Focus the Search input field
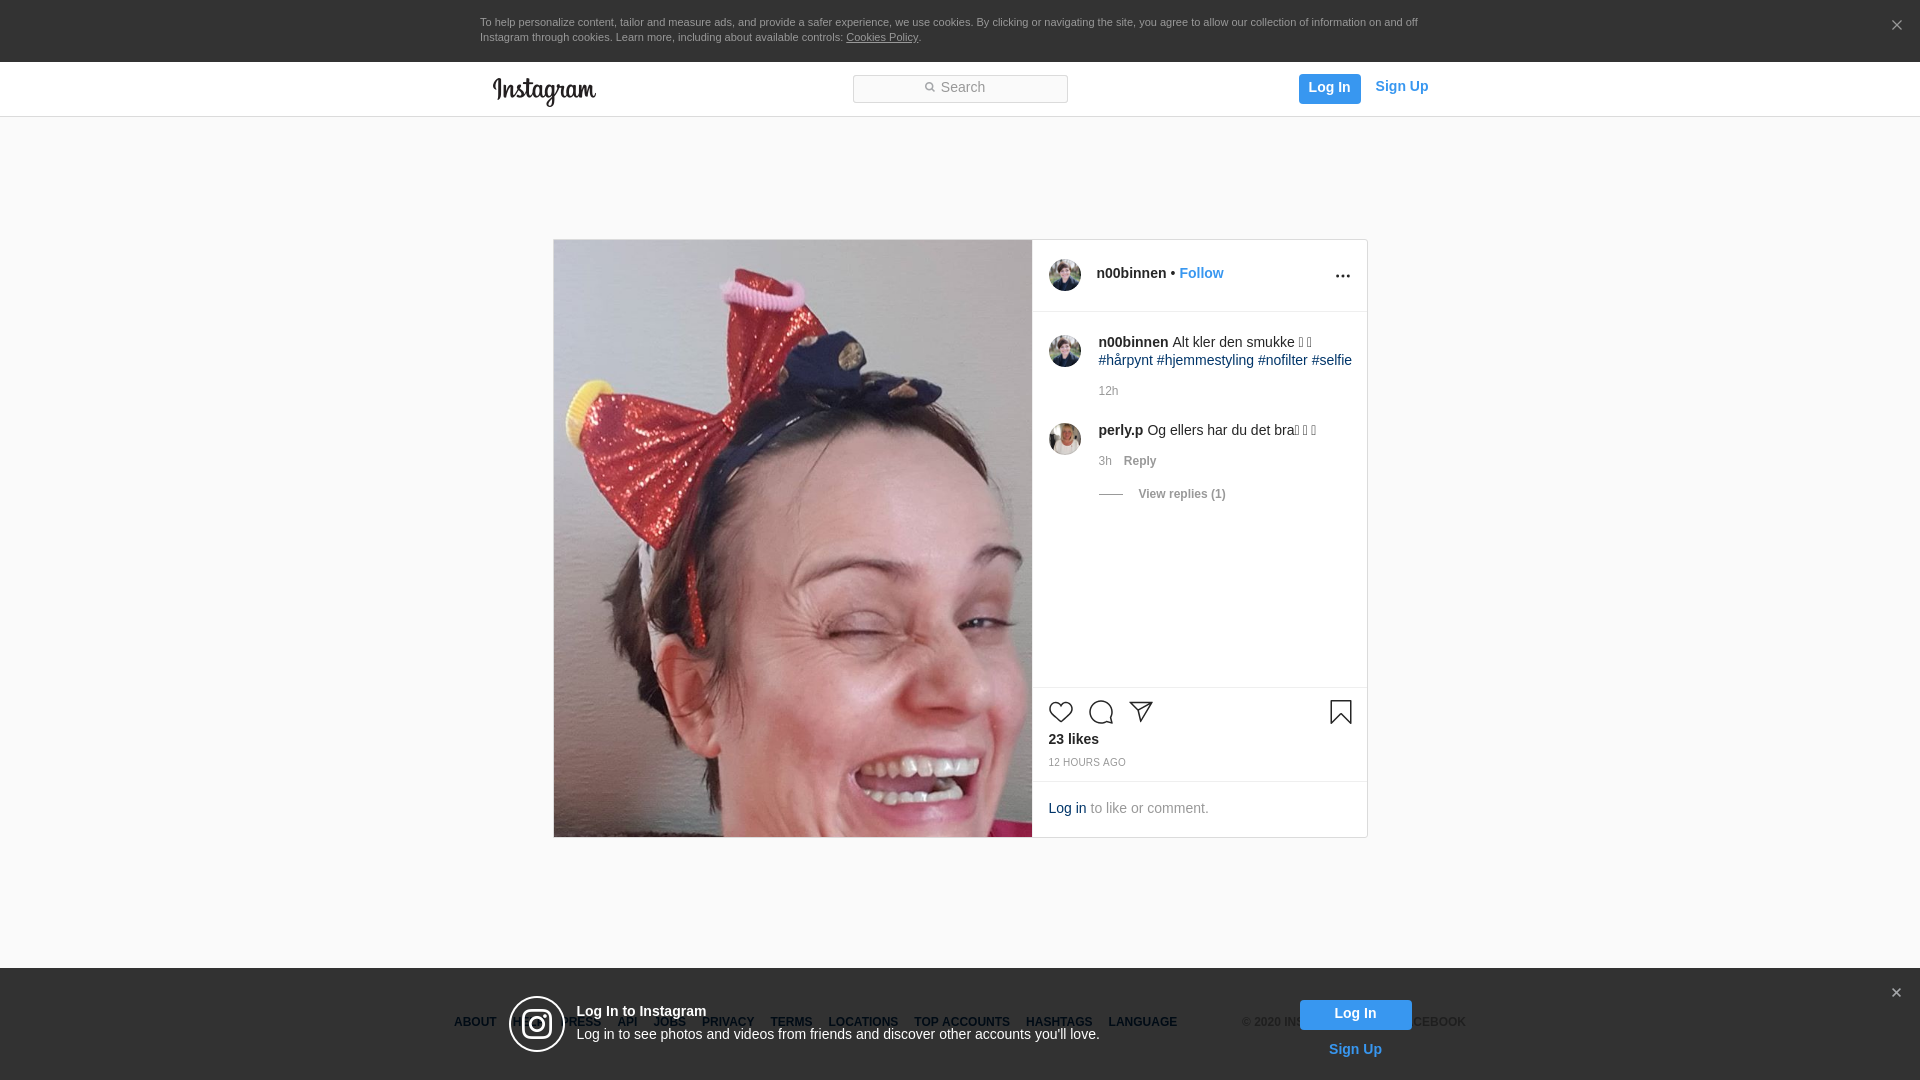Screen dimensions: 1920x1080 click(960, 88)
